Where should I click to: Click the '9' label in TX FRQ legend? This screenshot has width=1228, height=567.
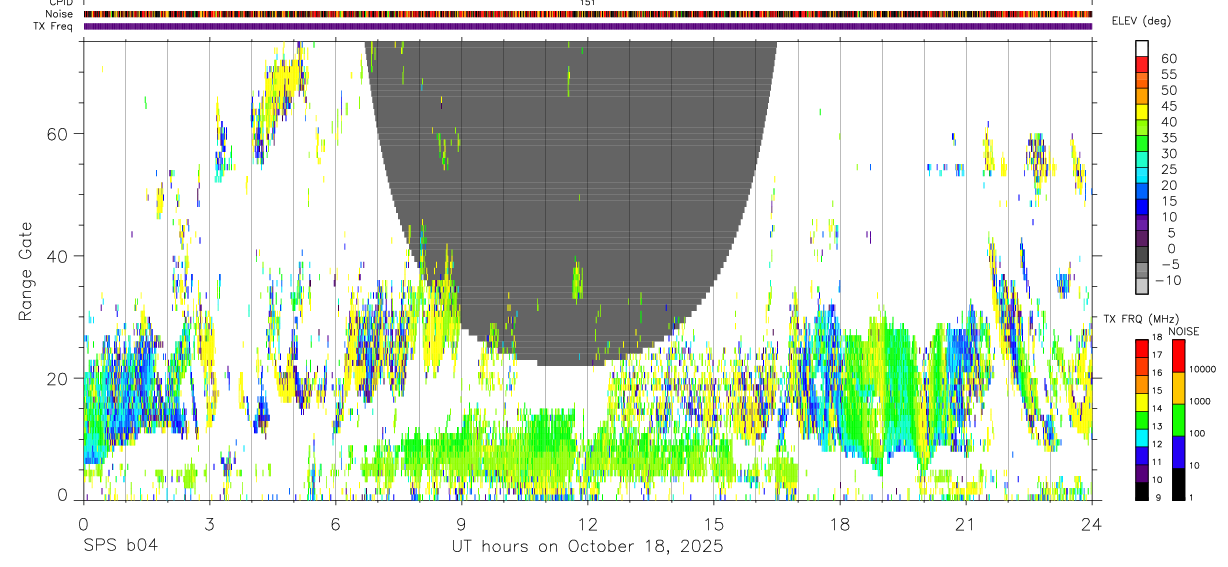tap(1158, 498)
